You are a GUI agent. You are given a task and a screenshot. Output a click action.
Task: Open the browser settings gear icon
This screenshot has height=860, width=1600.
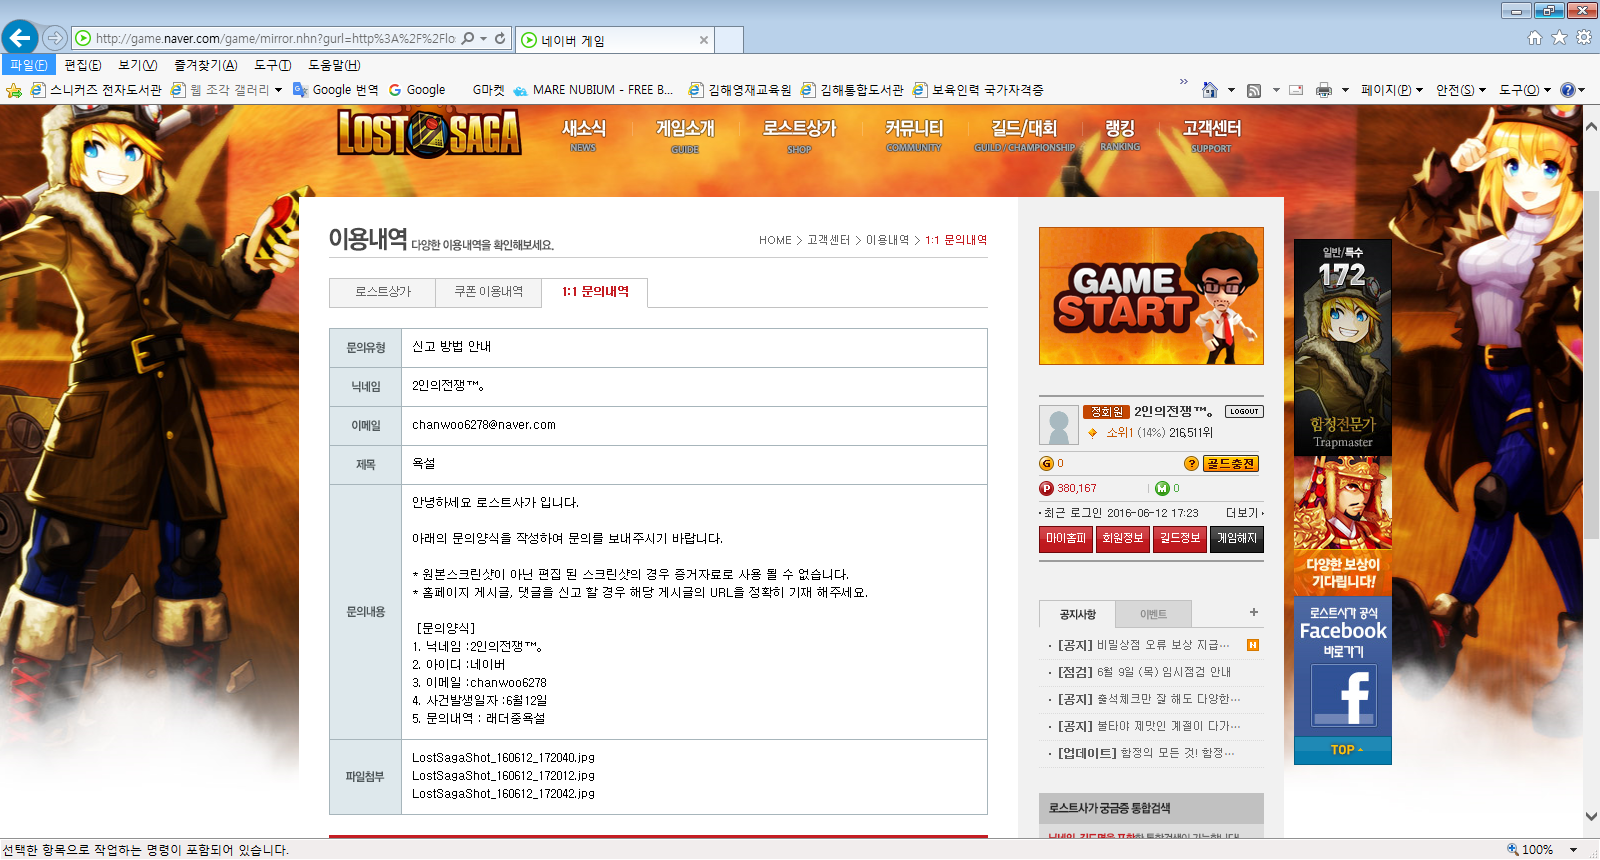[x=1583, y=38]
